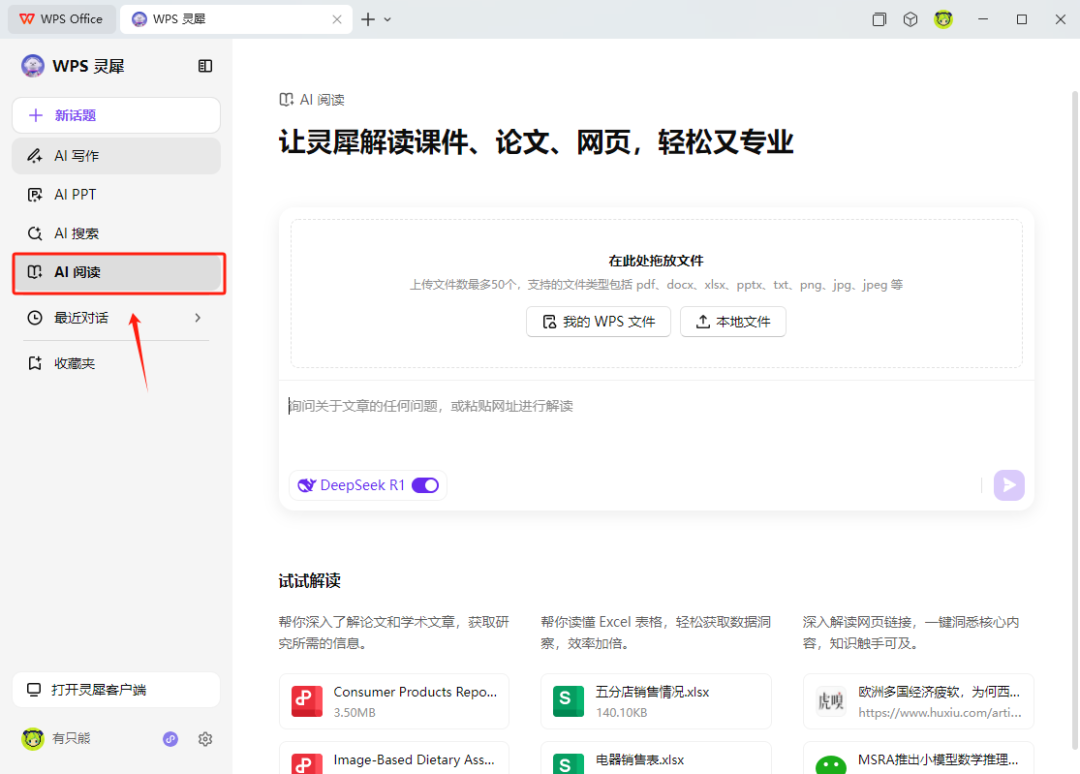
Task: Open MSRA推出小模型数学推理 article card
Action: (x=918, y=758)
